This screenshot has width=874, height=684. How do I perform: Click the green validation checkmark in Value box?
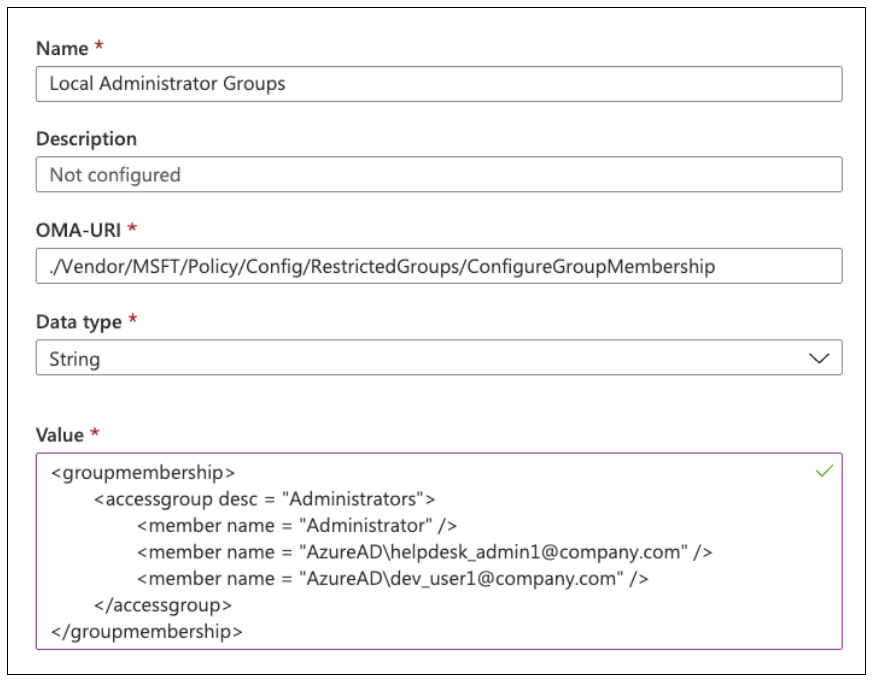(824, 471)
